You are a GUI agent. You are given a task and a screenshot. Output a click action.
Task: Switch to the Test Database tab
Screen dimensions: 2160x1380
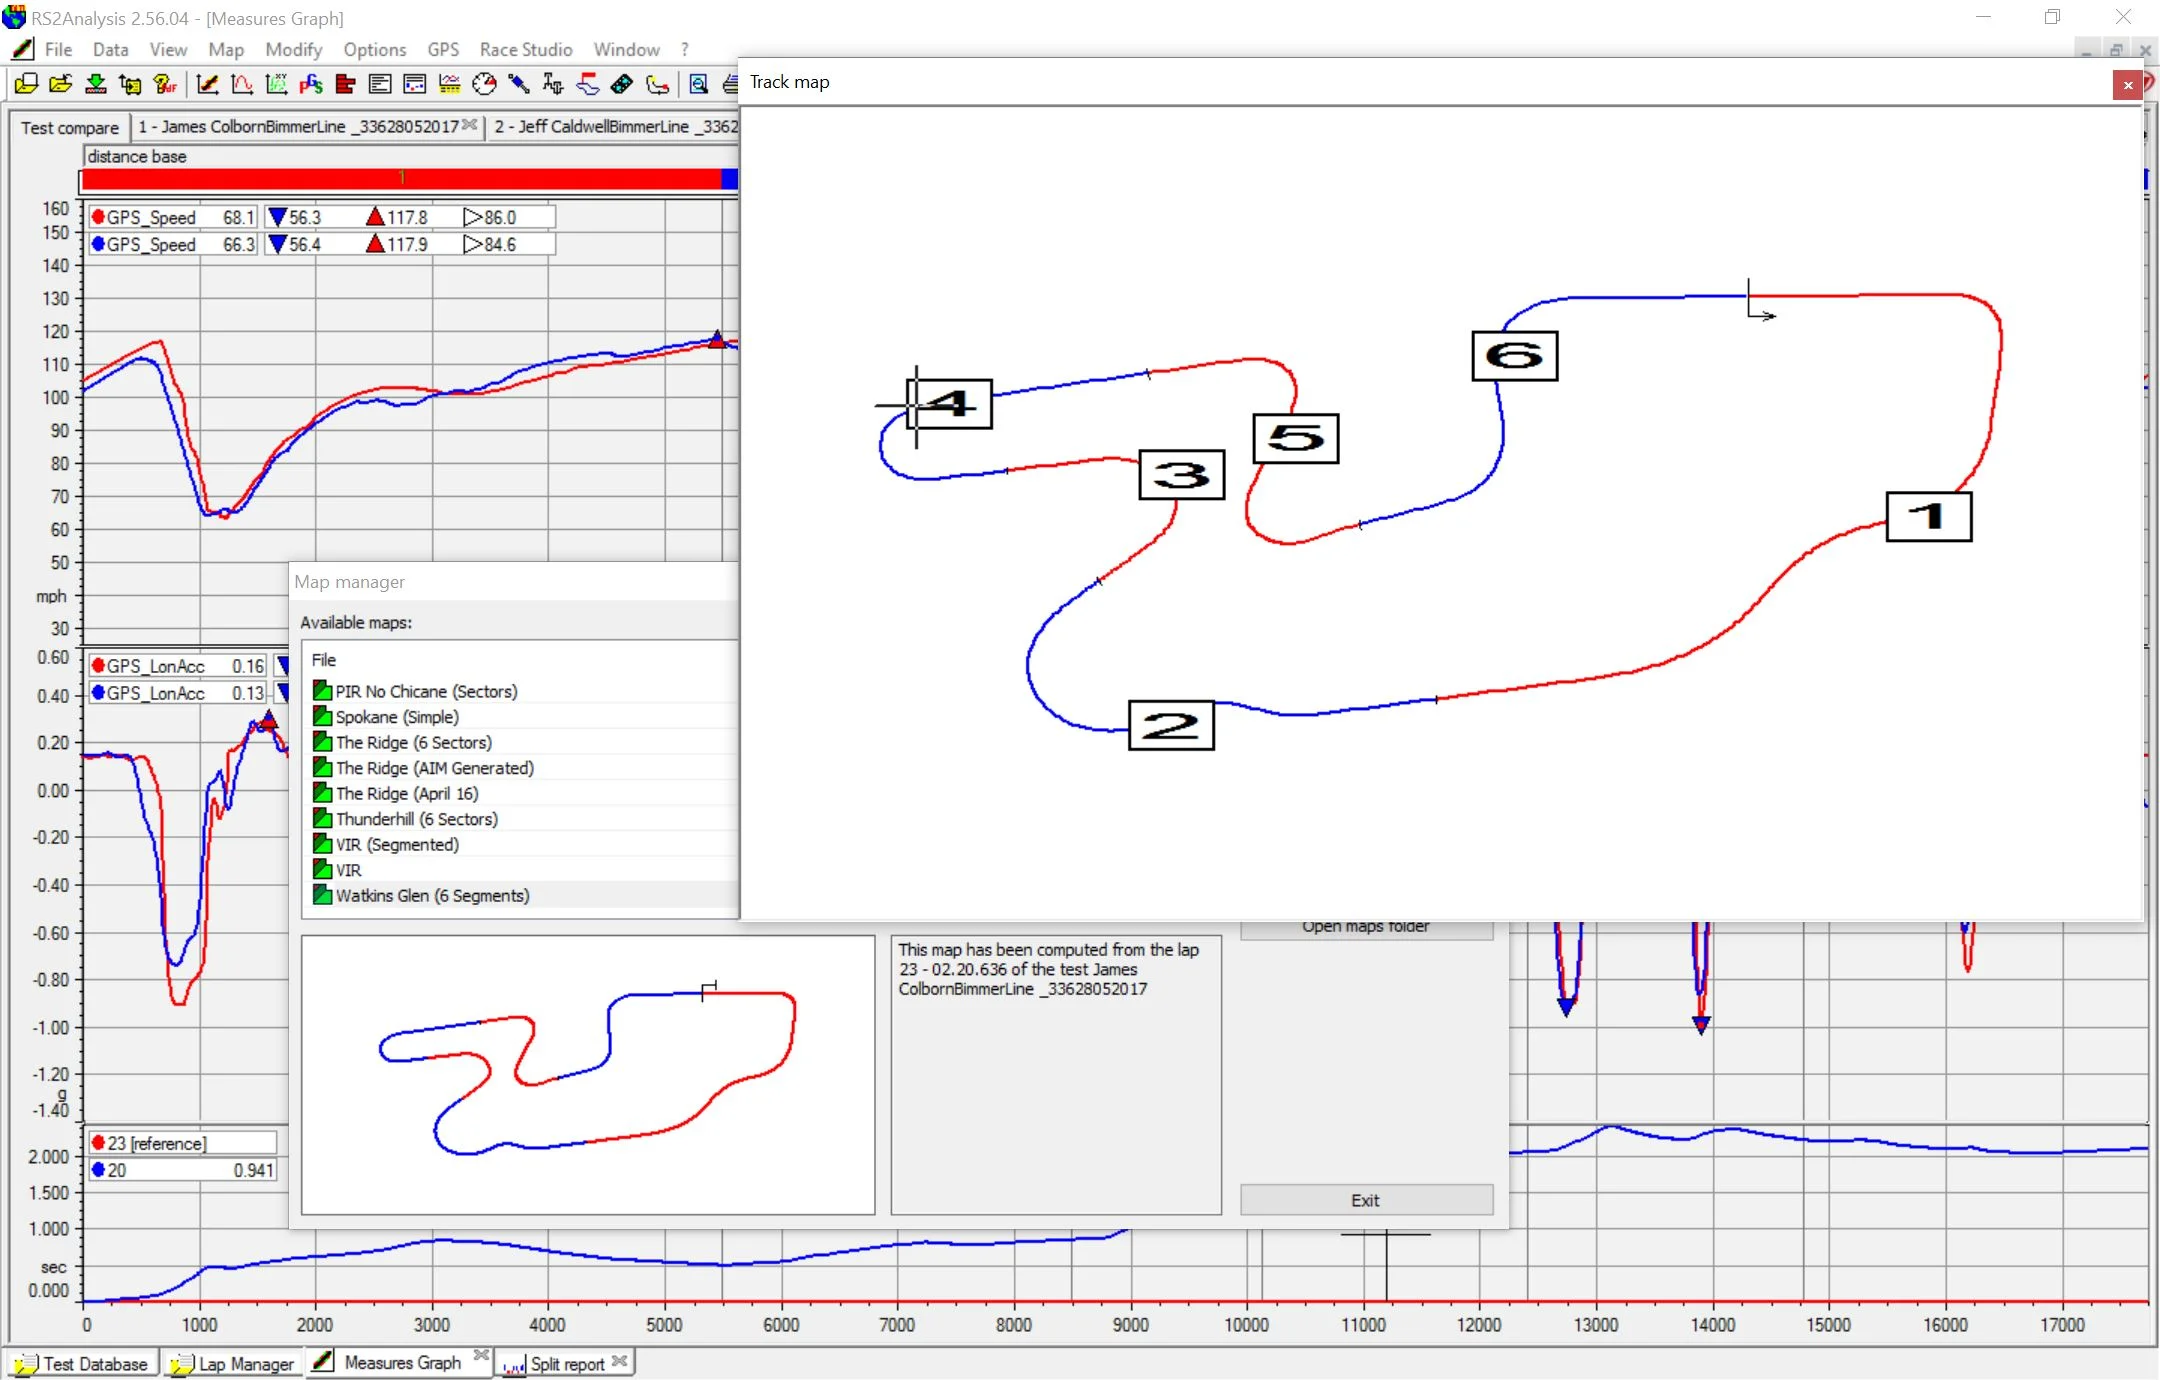84,1363
